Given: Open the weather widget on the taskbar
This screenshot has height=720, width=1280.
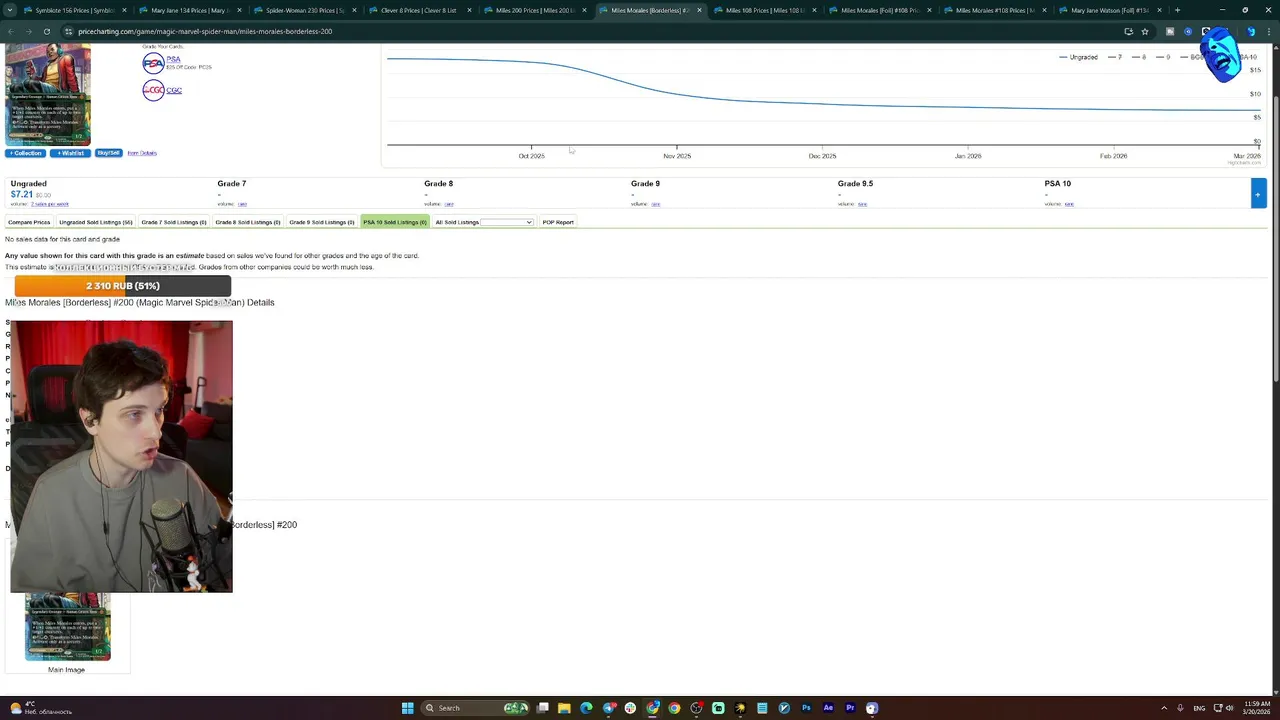Looking at the screenshot, I should pyautogui.click(x=40, y=708).
